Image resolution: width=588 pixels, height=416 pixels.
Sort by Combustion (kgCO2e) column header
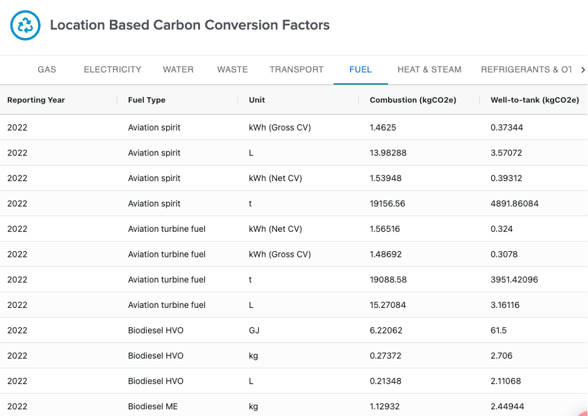pos(413,100)
